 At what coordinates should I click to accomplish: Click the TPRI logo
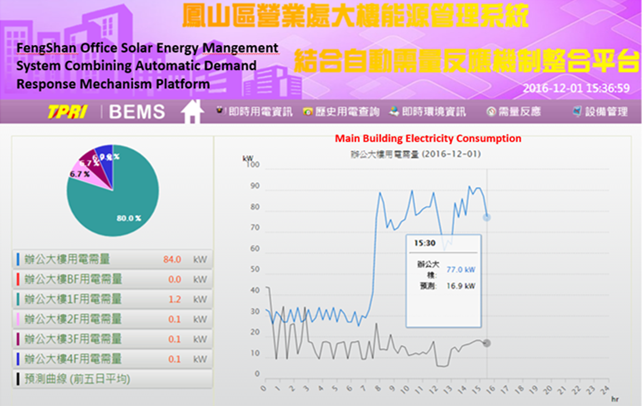click(x=66, y=112)
